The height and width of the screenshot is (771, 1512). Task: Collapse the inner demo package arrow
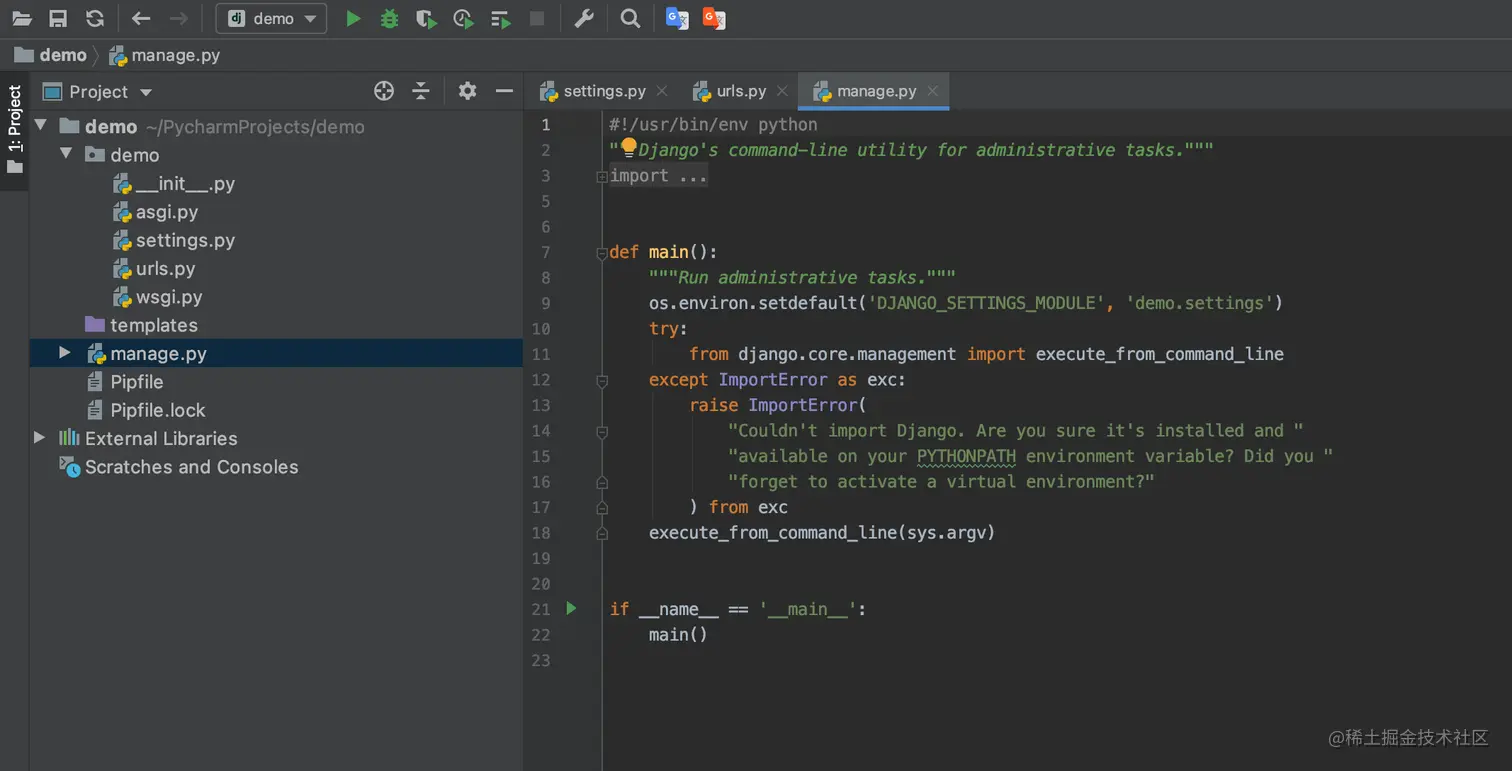[x=65, y=154]
